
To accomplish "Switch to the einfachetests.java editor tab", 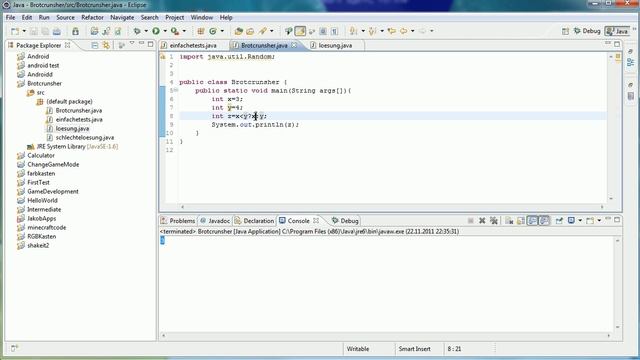I will coord(193,45).
